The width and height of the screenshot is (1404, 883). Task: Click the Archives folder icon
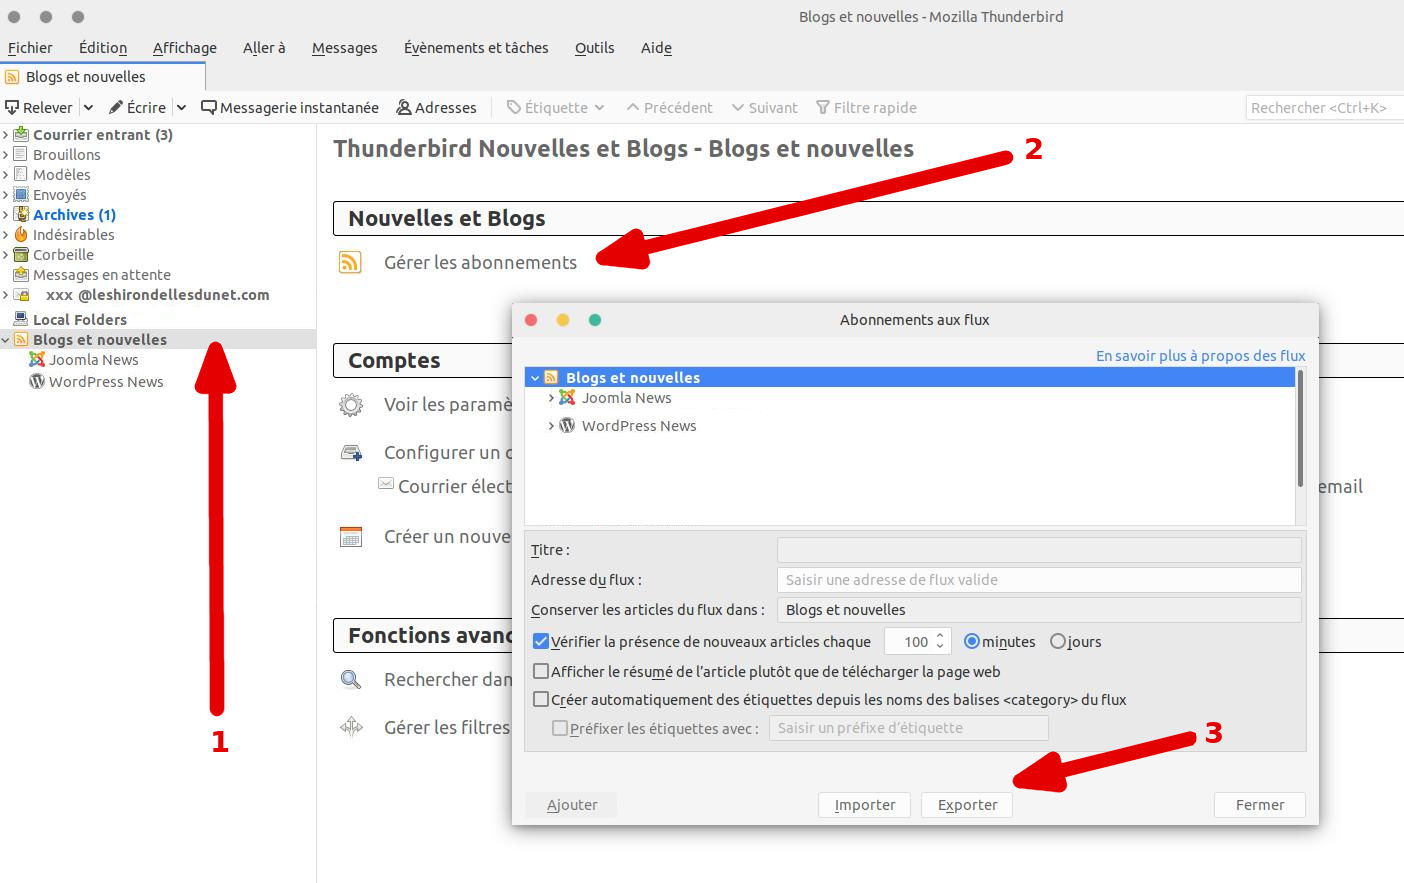point(21,214)
